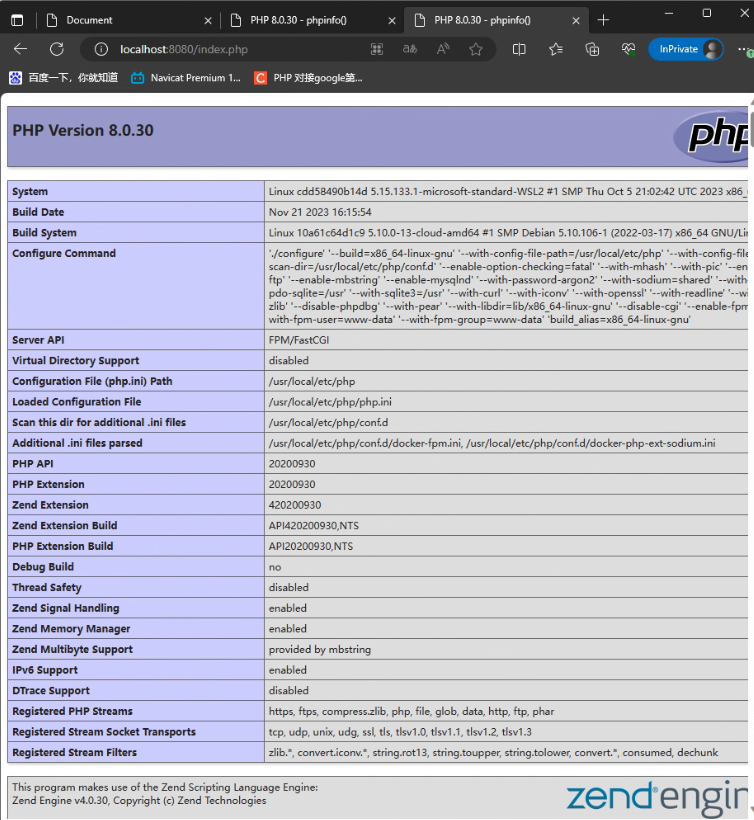Close the Document tab
Viewport: 754px width, 820px height.
pos(208,20)
